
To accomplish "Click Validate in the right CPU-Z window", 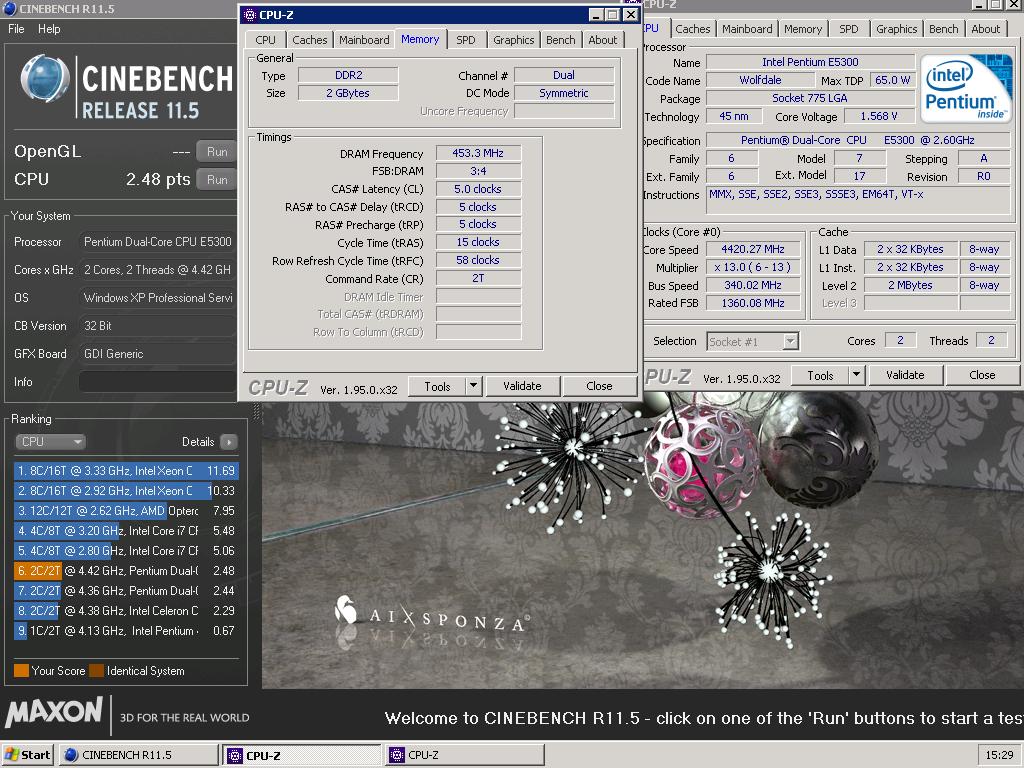I will pyautogui.click(x=904, y=375).
